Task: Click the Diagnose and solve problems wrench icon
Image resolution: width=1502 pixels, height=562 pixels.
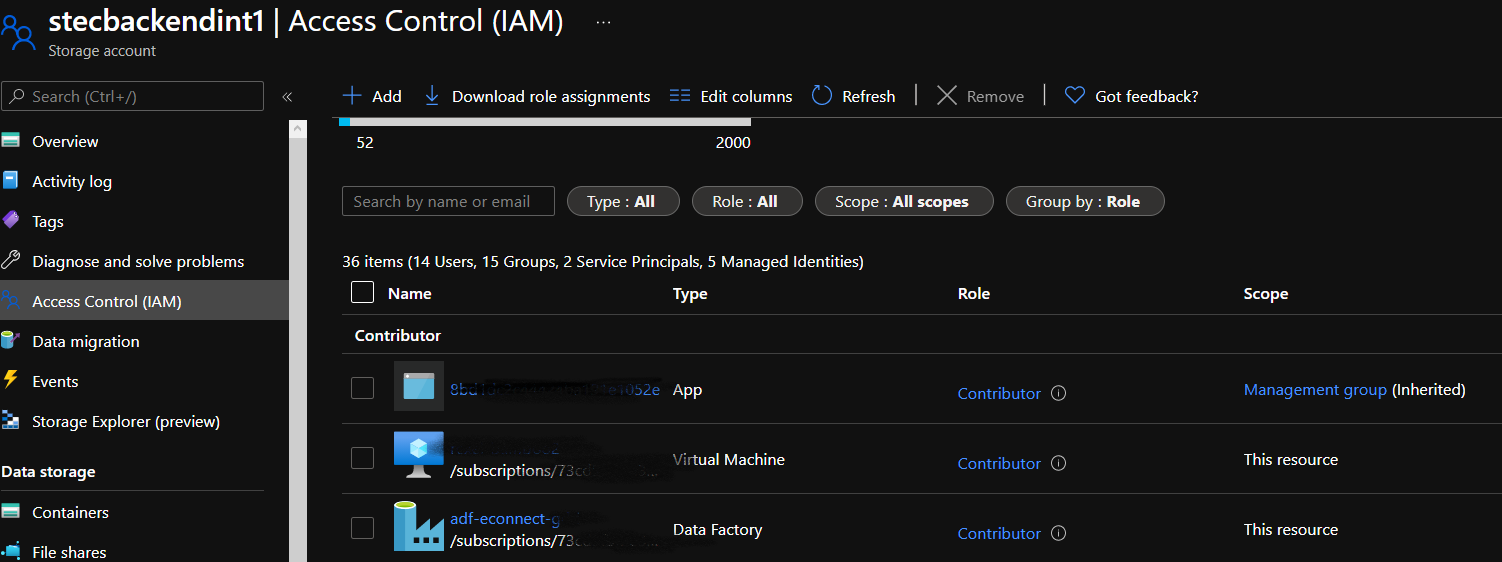Action: tap(11, 261)
